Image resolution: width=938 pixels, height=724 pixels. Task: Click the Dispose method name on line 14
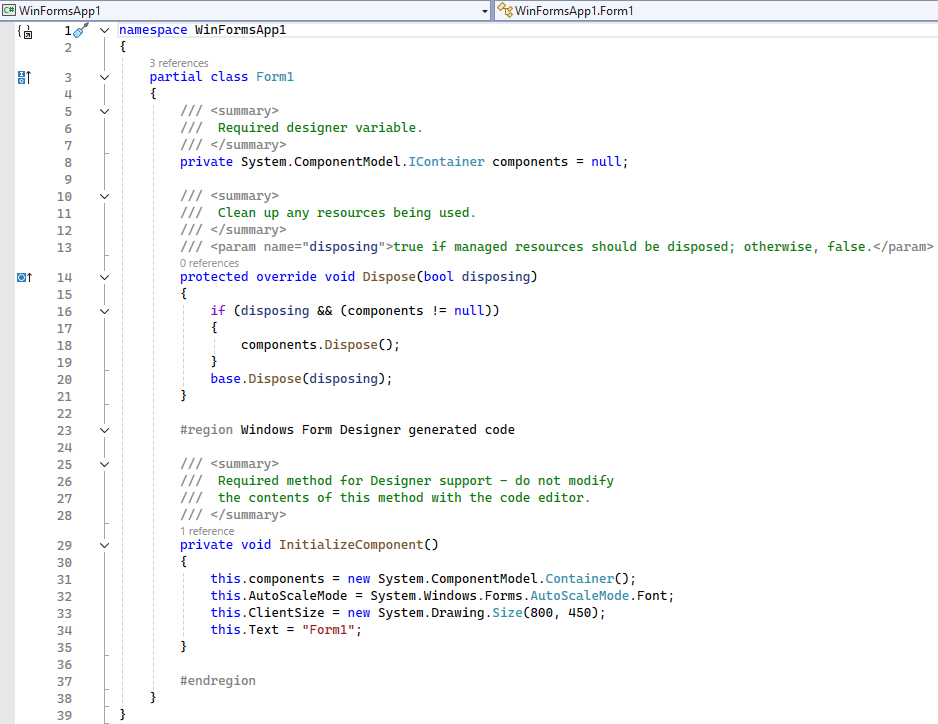pyautogui.click(x=389, y=276)
